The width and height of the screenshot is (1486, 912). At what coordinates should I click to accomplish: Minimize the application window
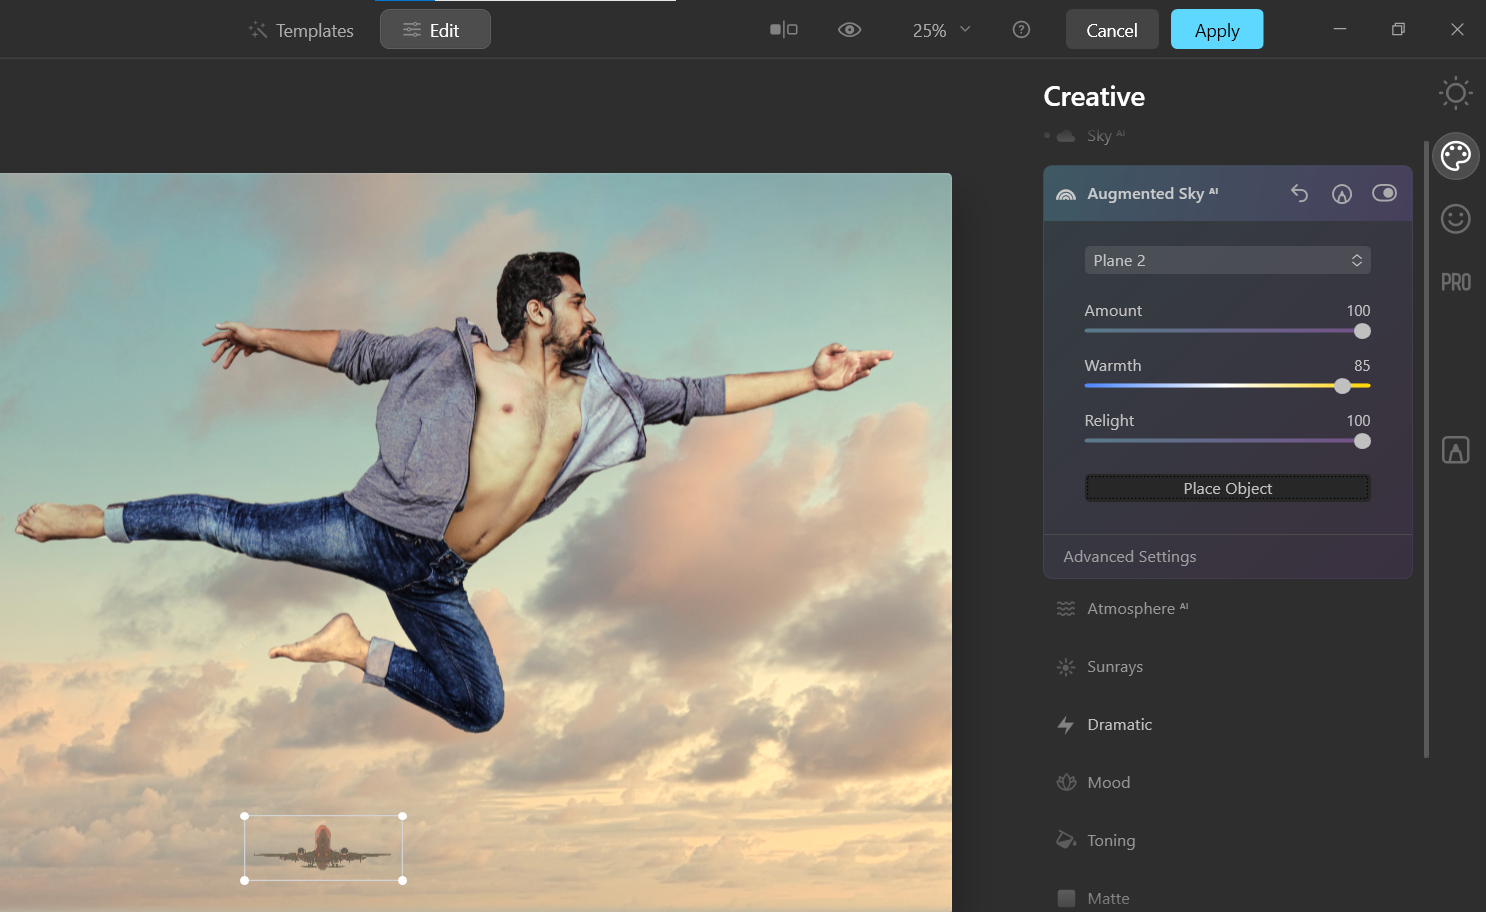(1340, 29)
